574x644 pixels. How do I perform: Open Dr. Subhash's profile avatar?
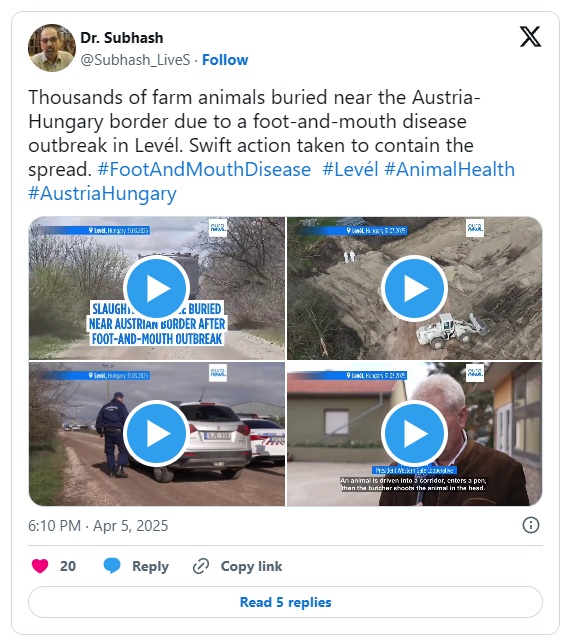click(x=52, y=48)
